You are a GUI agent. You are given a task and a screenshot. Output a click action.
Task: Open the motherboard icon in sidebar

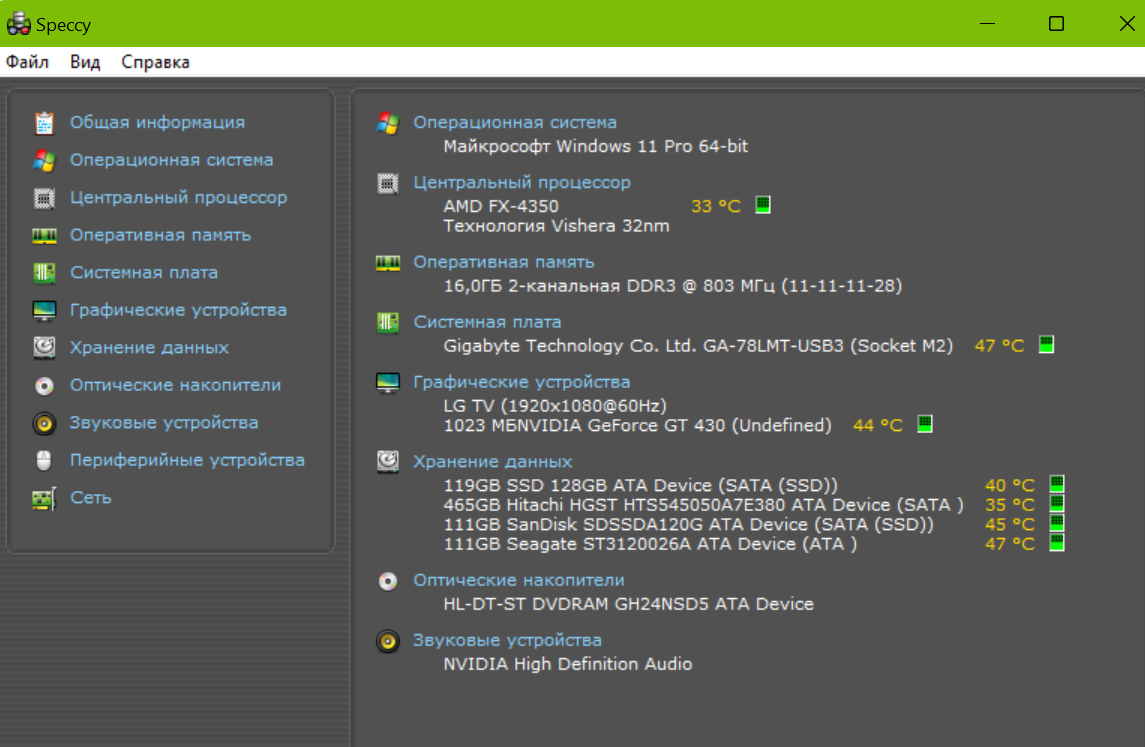click(44, 273)
